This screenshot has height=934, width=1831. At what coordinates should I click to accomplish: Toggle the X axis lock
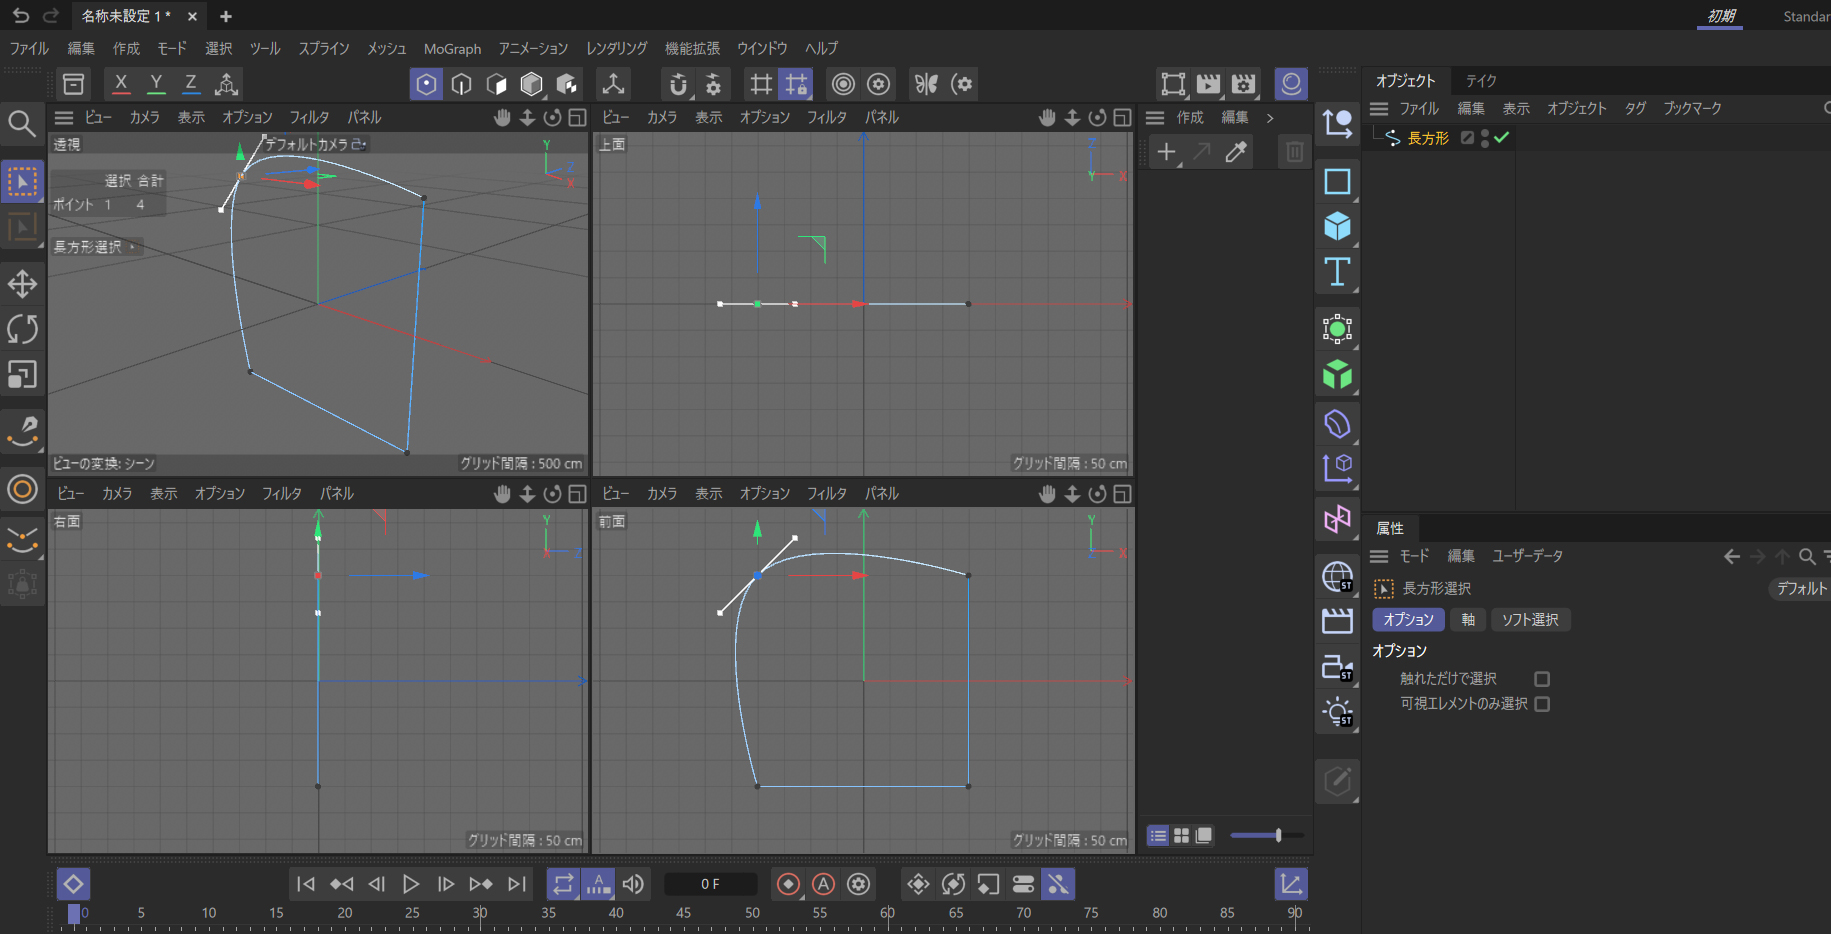pyautogui.click(x=121, y=84)
